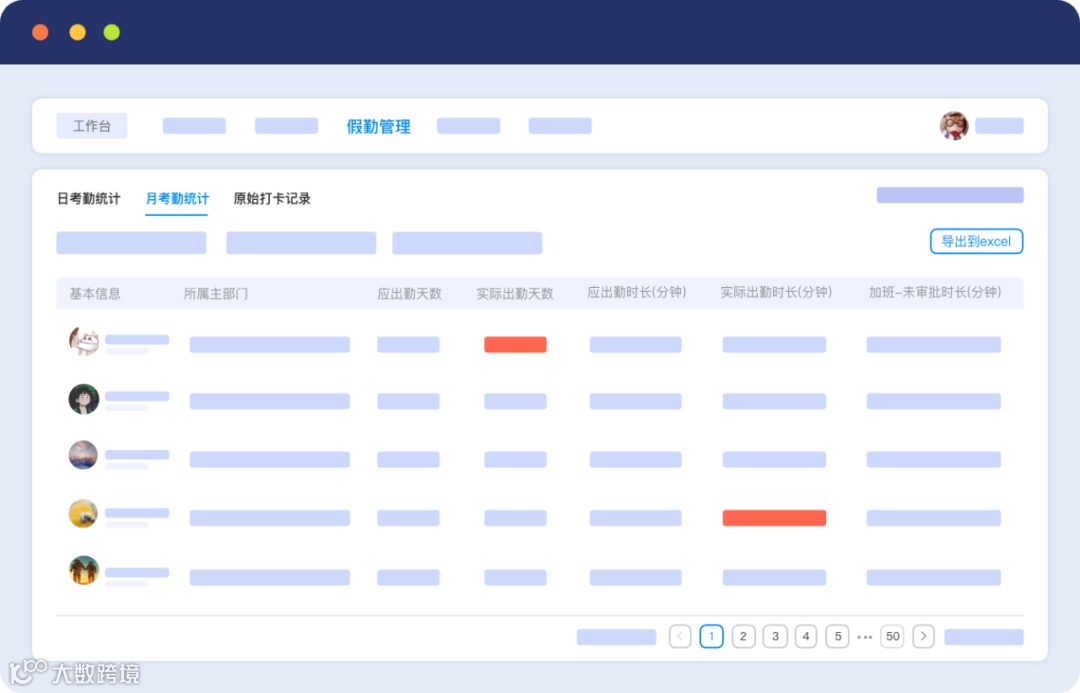Click the 基本信息 column header
Viewport: 1080px width, 693px height.
(x=95, y=293)
